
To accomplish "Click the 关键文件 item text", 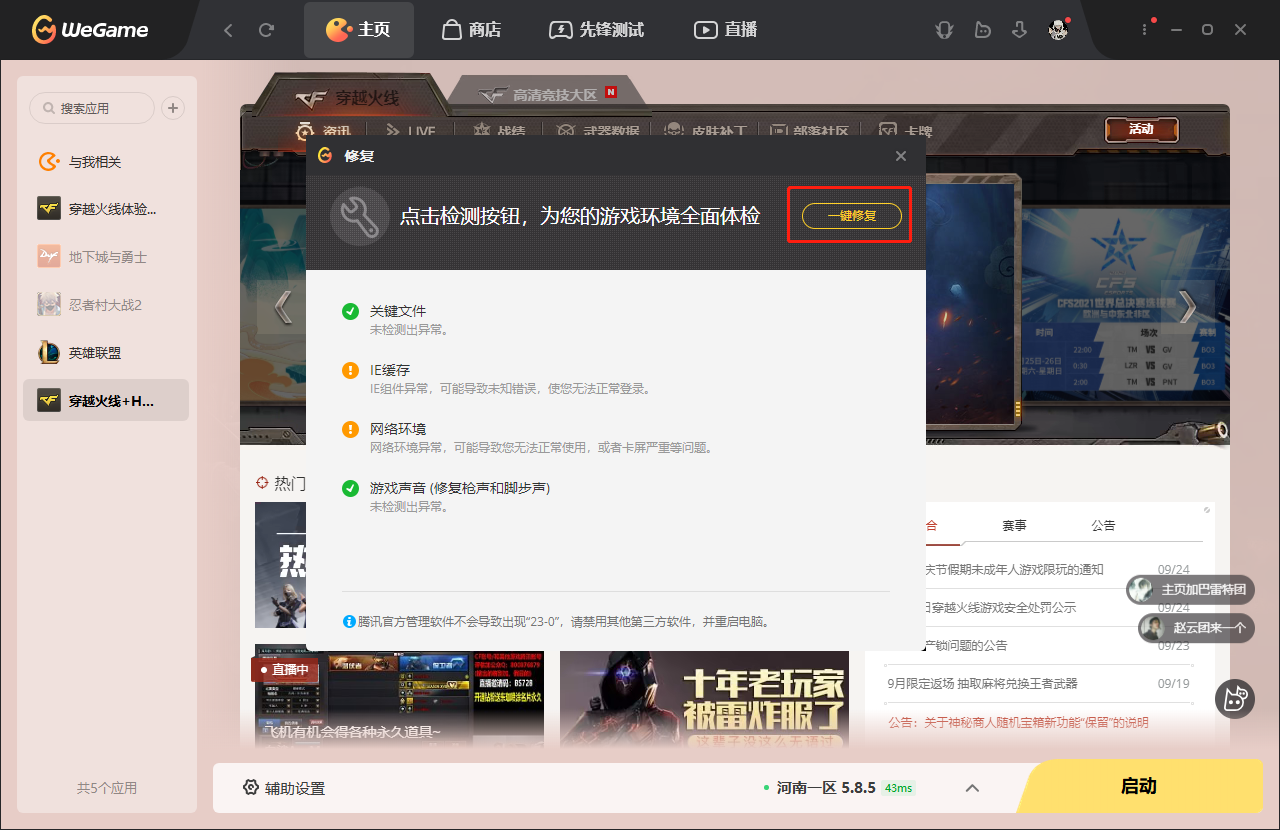I will click(398, 311).
